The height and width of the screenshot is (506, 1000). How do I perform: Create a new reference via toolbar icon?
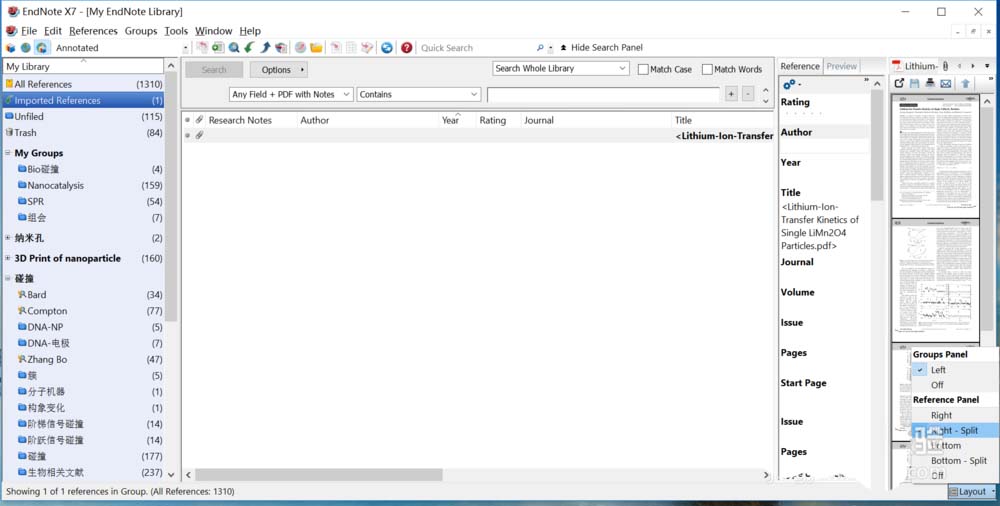click(218, 48)
